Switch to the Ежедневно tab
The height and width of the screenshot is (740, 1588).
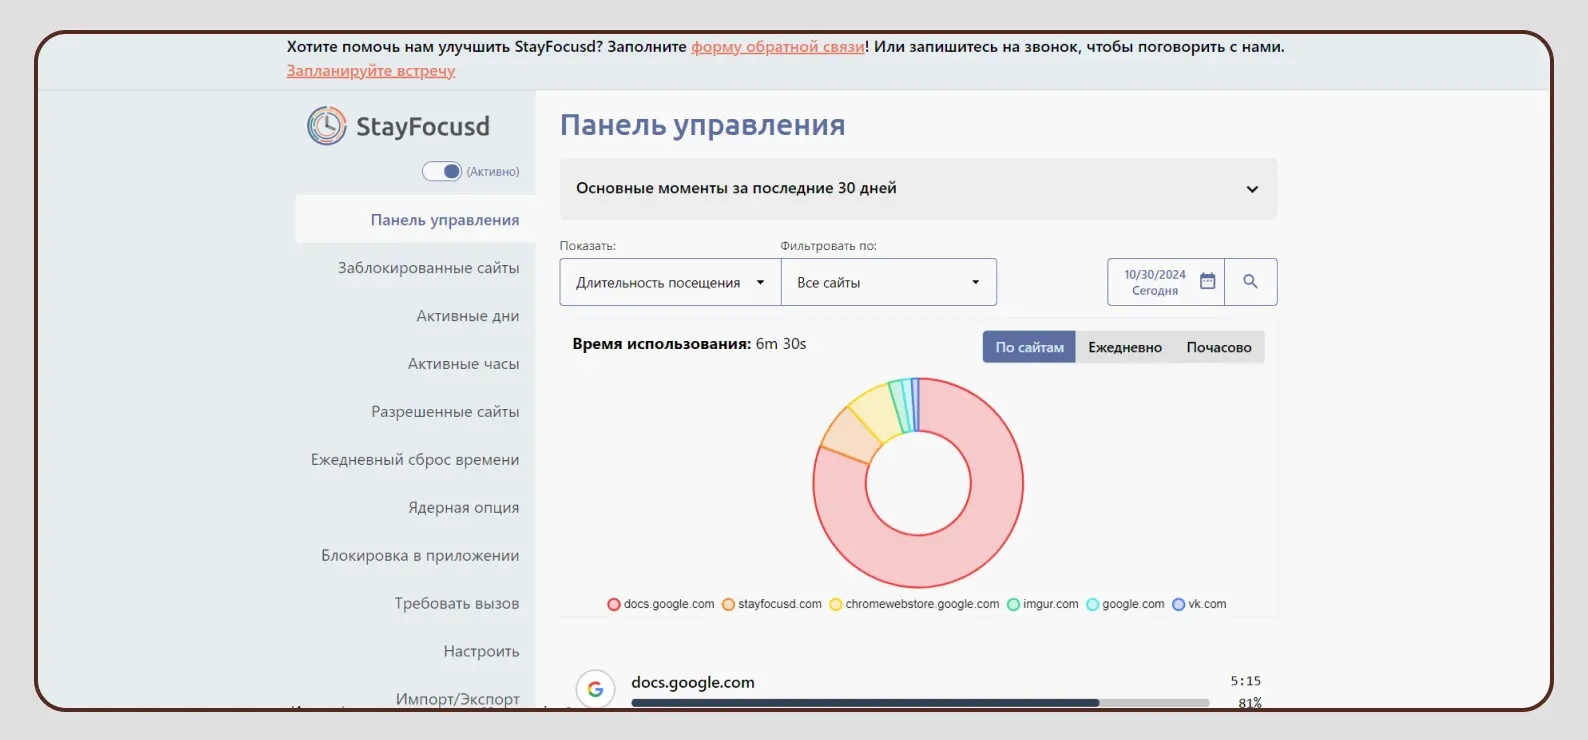tap(1125, 347)
